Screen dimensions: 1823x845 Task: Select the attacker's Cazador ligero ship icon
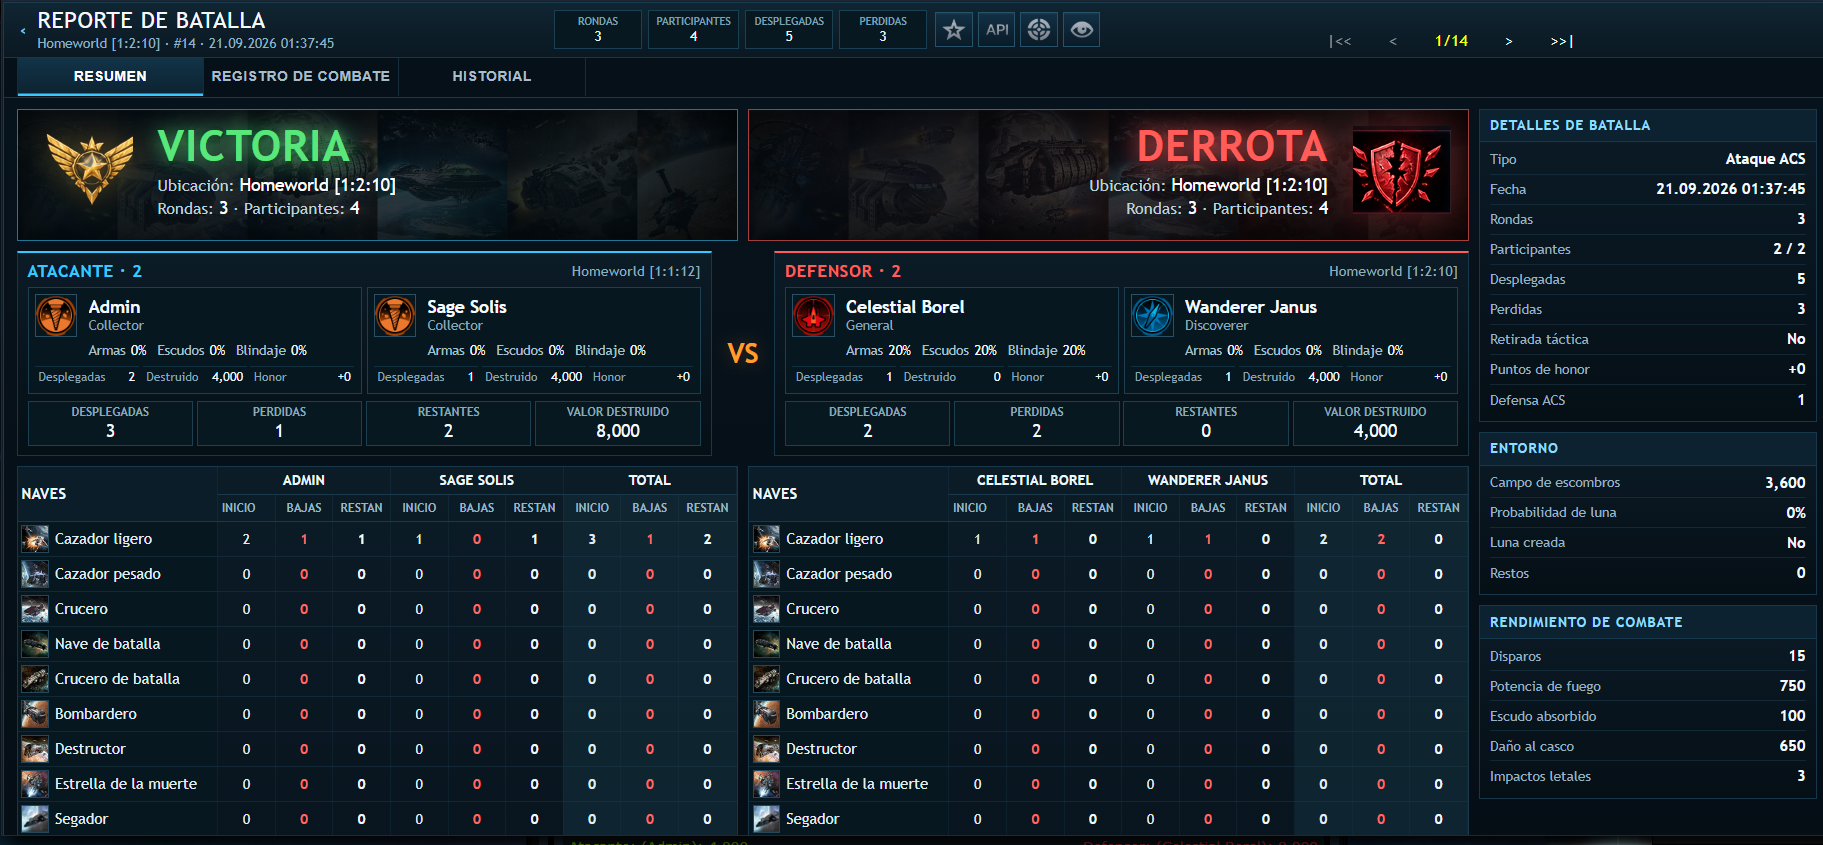point(35,539)
